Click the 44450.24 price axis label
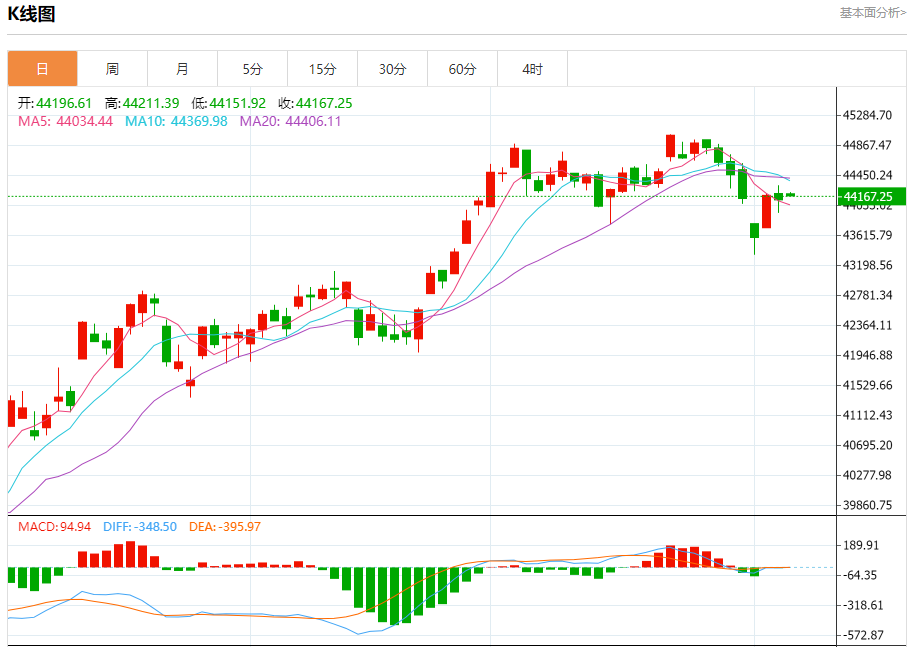Image resolution: width=911 pixels, height=647 pixels. click(867, 175)
